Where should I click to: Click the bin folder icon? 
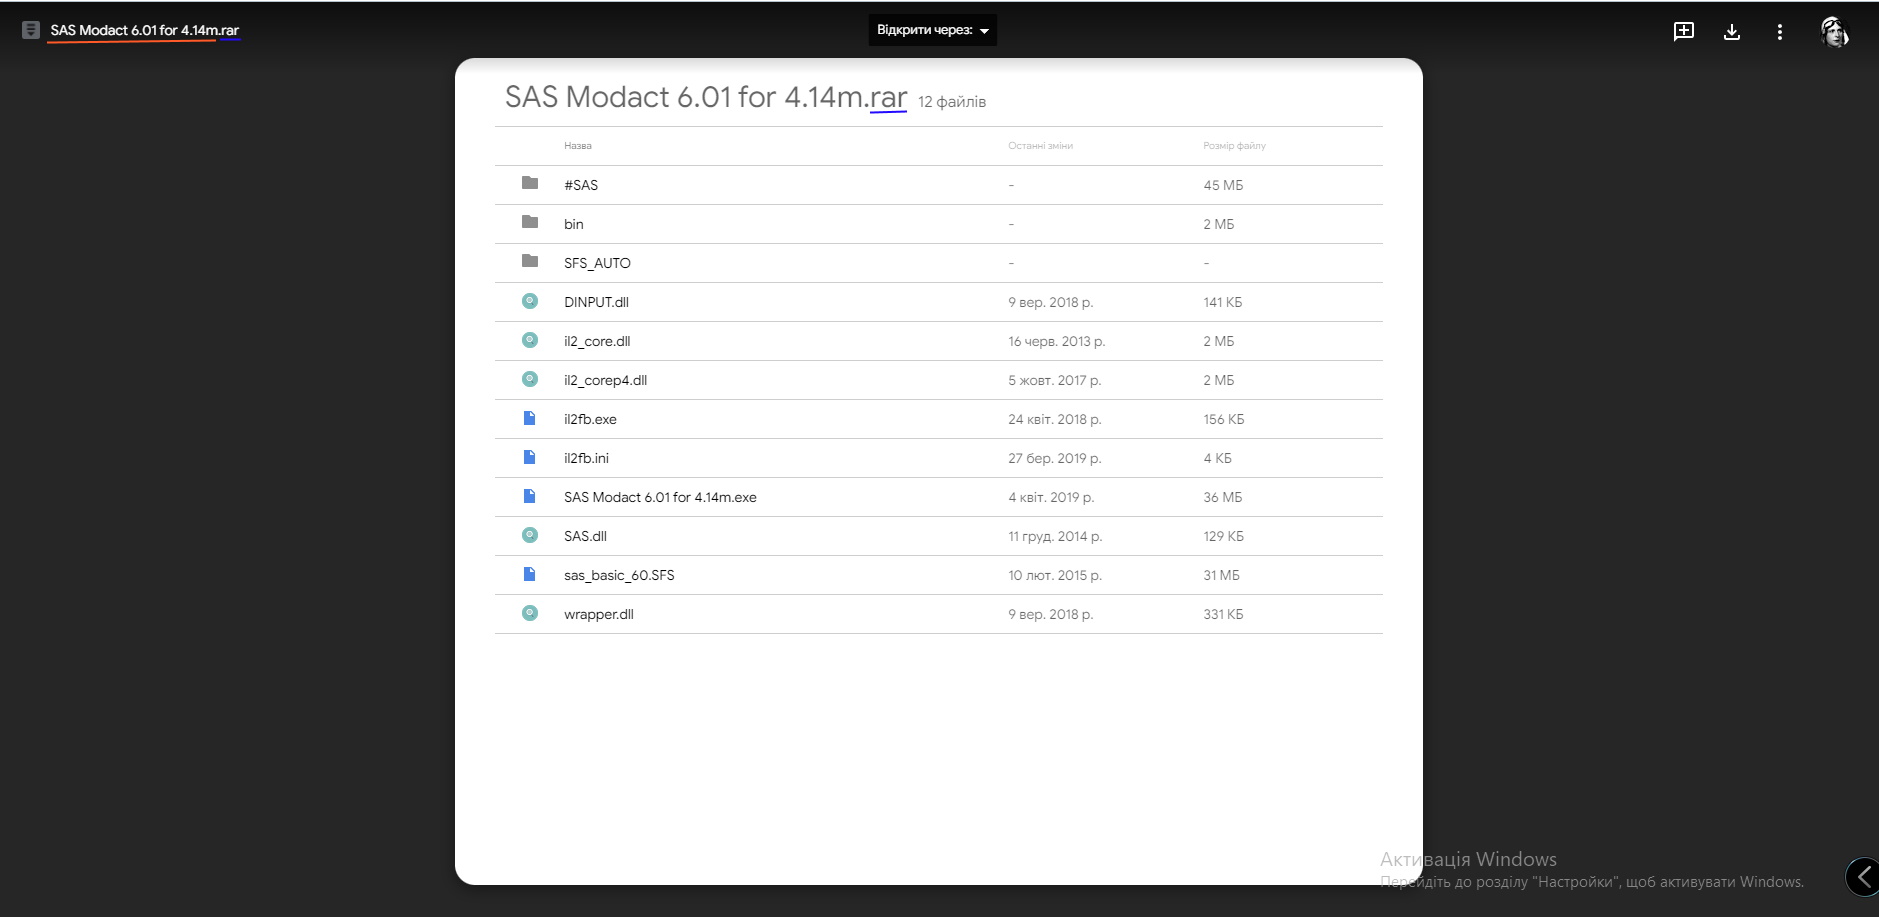[530, 222]
